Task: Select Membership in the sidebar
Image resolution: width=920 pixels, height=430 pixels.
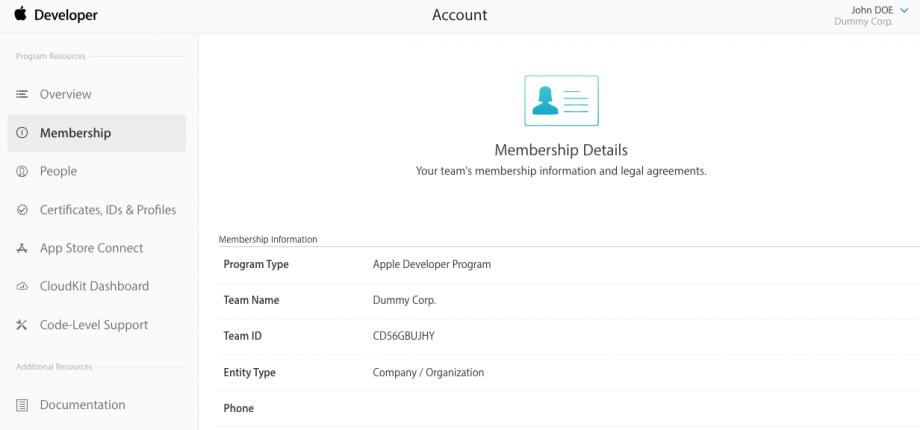Action: [97, 133]
